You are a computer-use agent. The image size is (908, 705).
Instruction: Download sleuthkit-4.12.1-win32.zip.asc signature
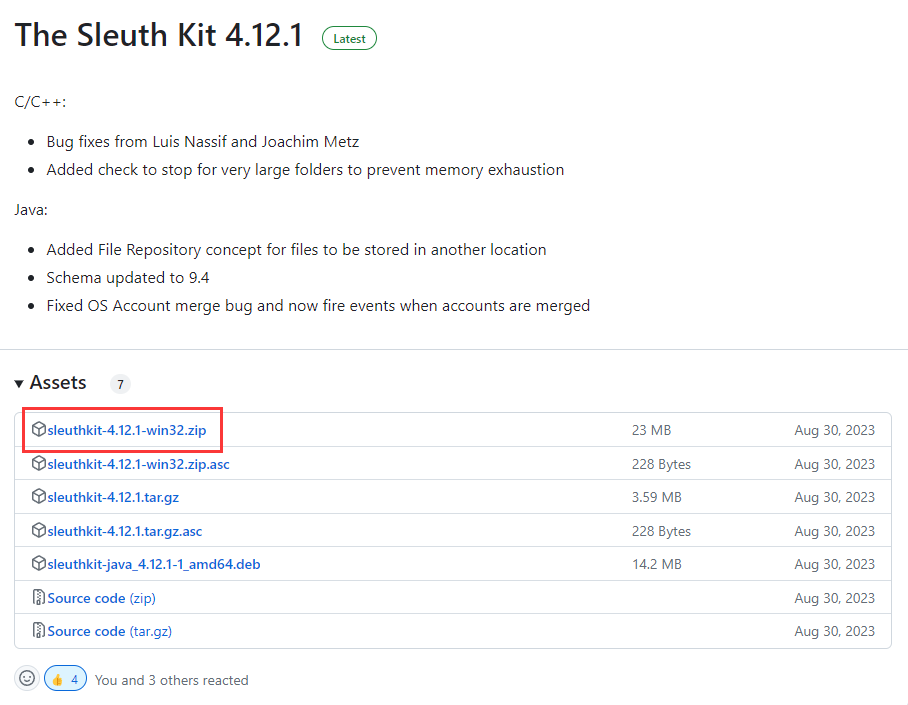[x=138, y=464]
